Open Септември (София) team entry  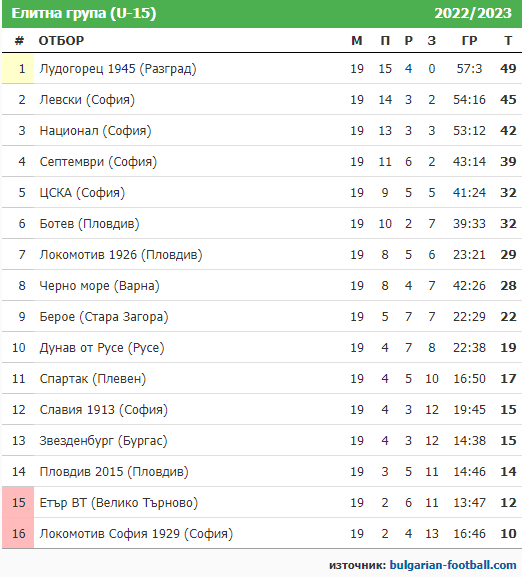pos(98,162)
